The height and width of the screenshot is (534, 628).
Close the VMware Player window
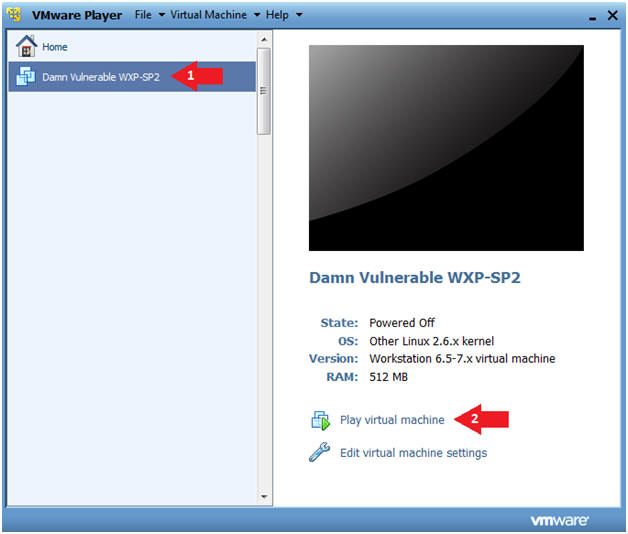click(612, 15)
